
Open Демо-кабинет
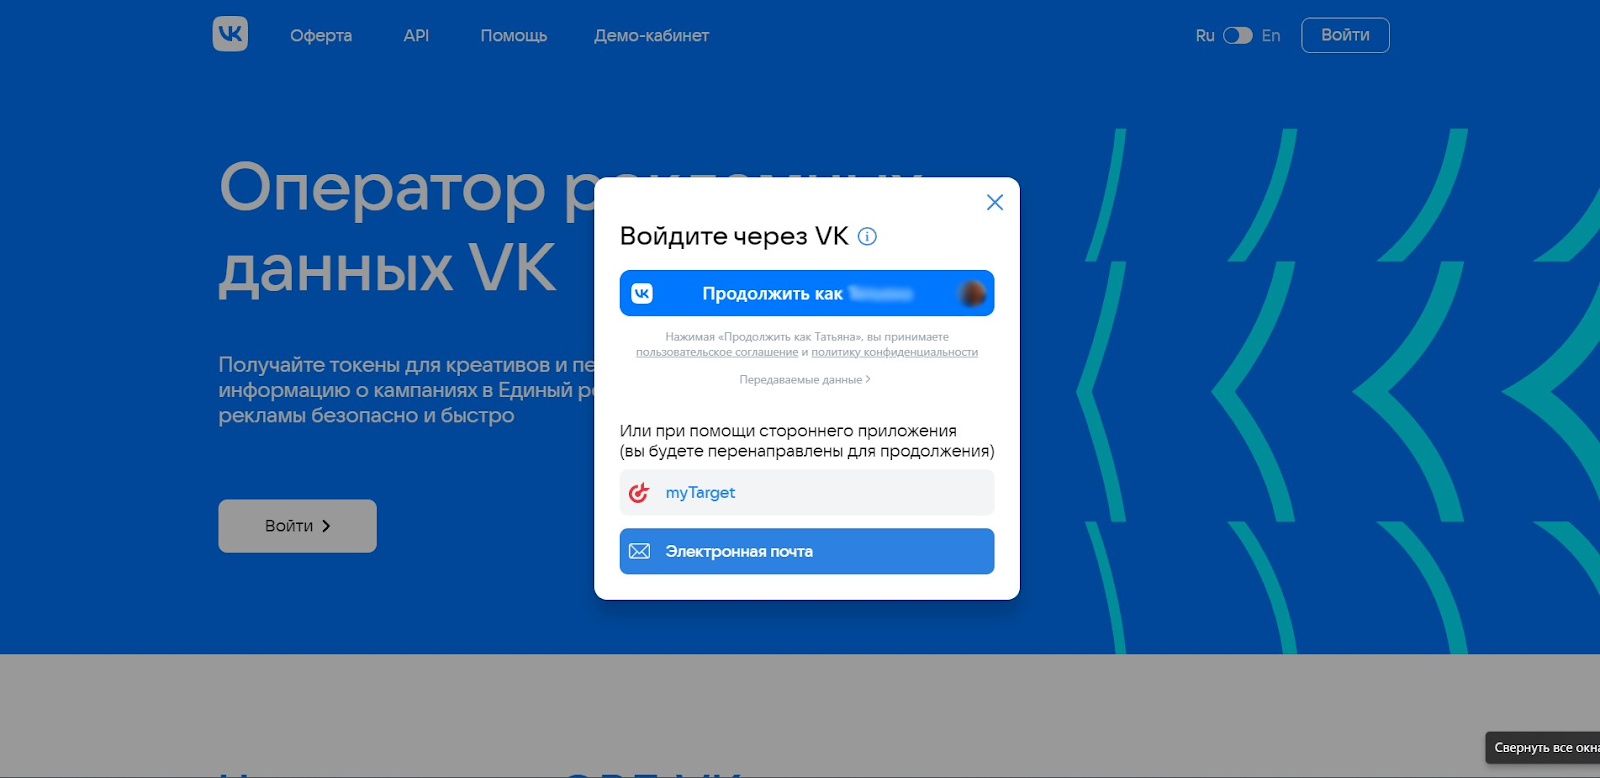click(x=651, y=35)
